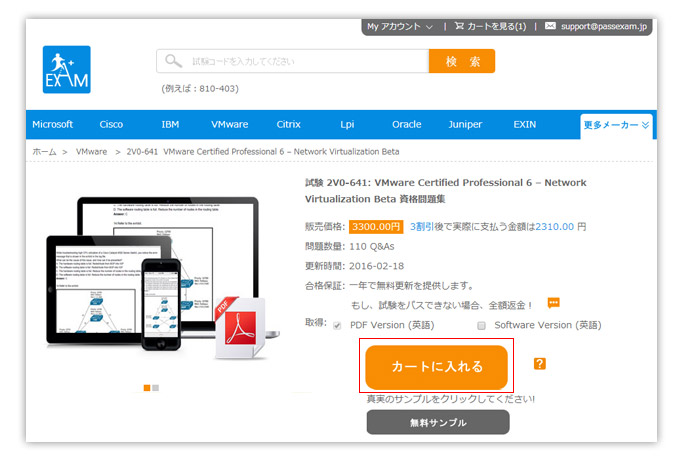
Task: Click the exam code search input field
Action: 293,61
